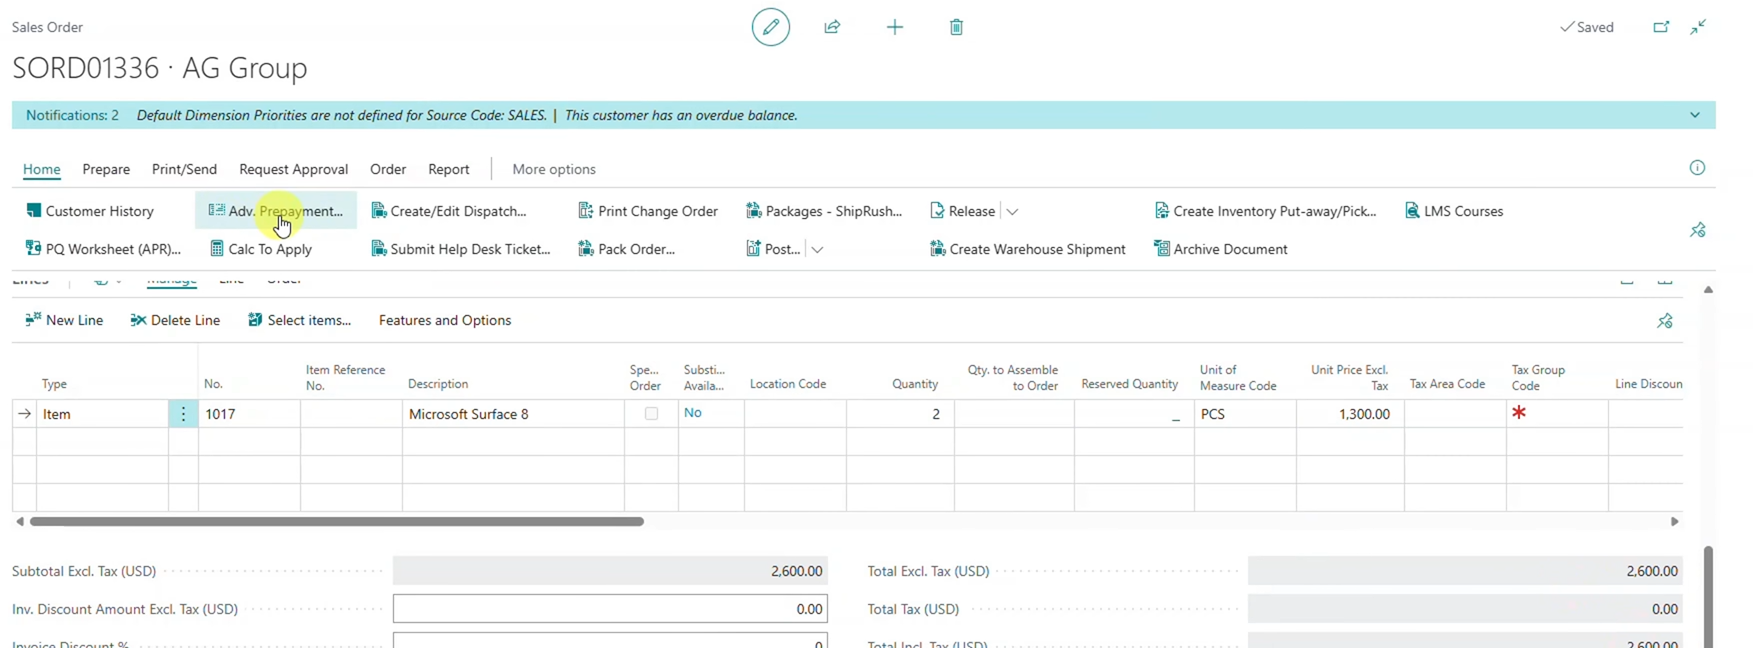
Task: Click Submit Help Desk Ticket
Action: 460,249
